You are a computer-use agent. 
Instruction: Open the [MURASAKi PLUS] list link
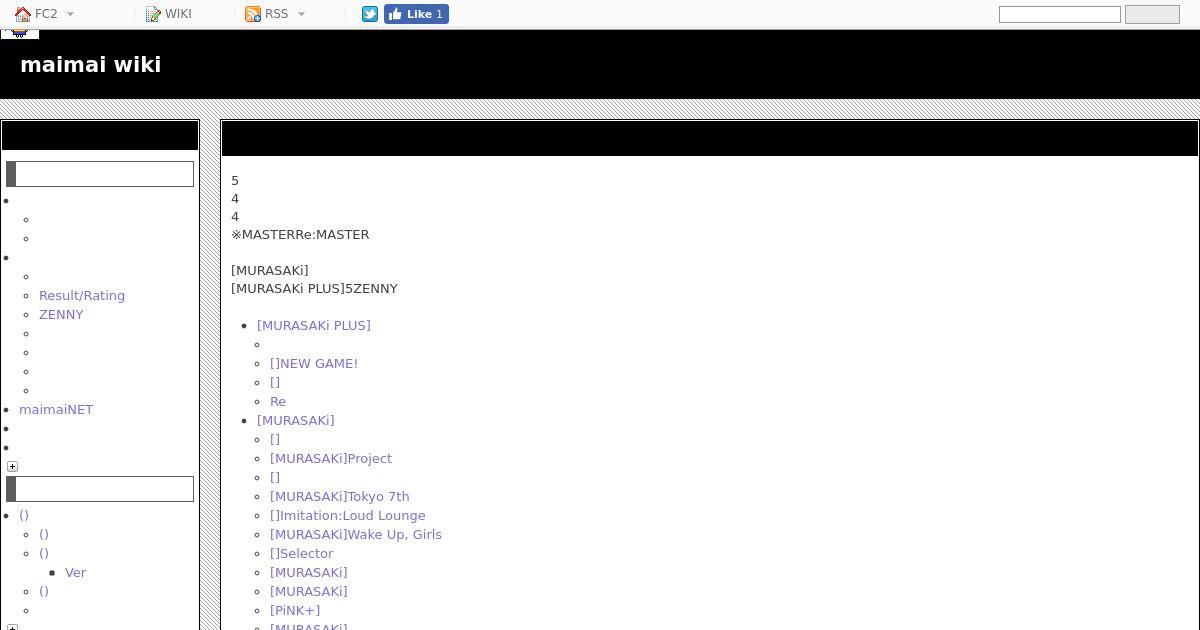point(313,325)
